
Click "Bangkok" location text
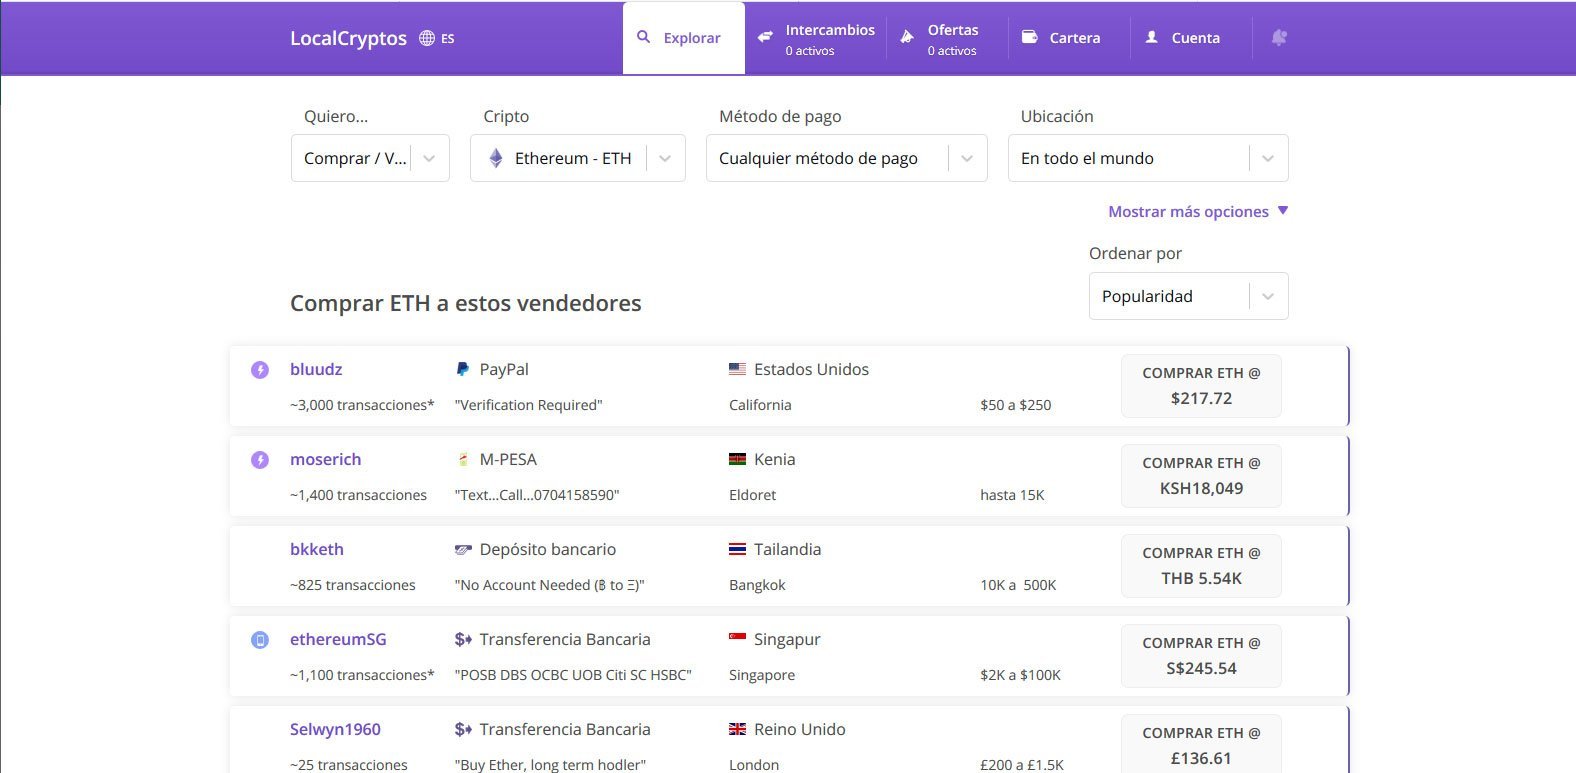coord(758,585)
